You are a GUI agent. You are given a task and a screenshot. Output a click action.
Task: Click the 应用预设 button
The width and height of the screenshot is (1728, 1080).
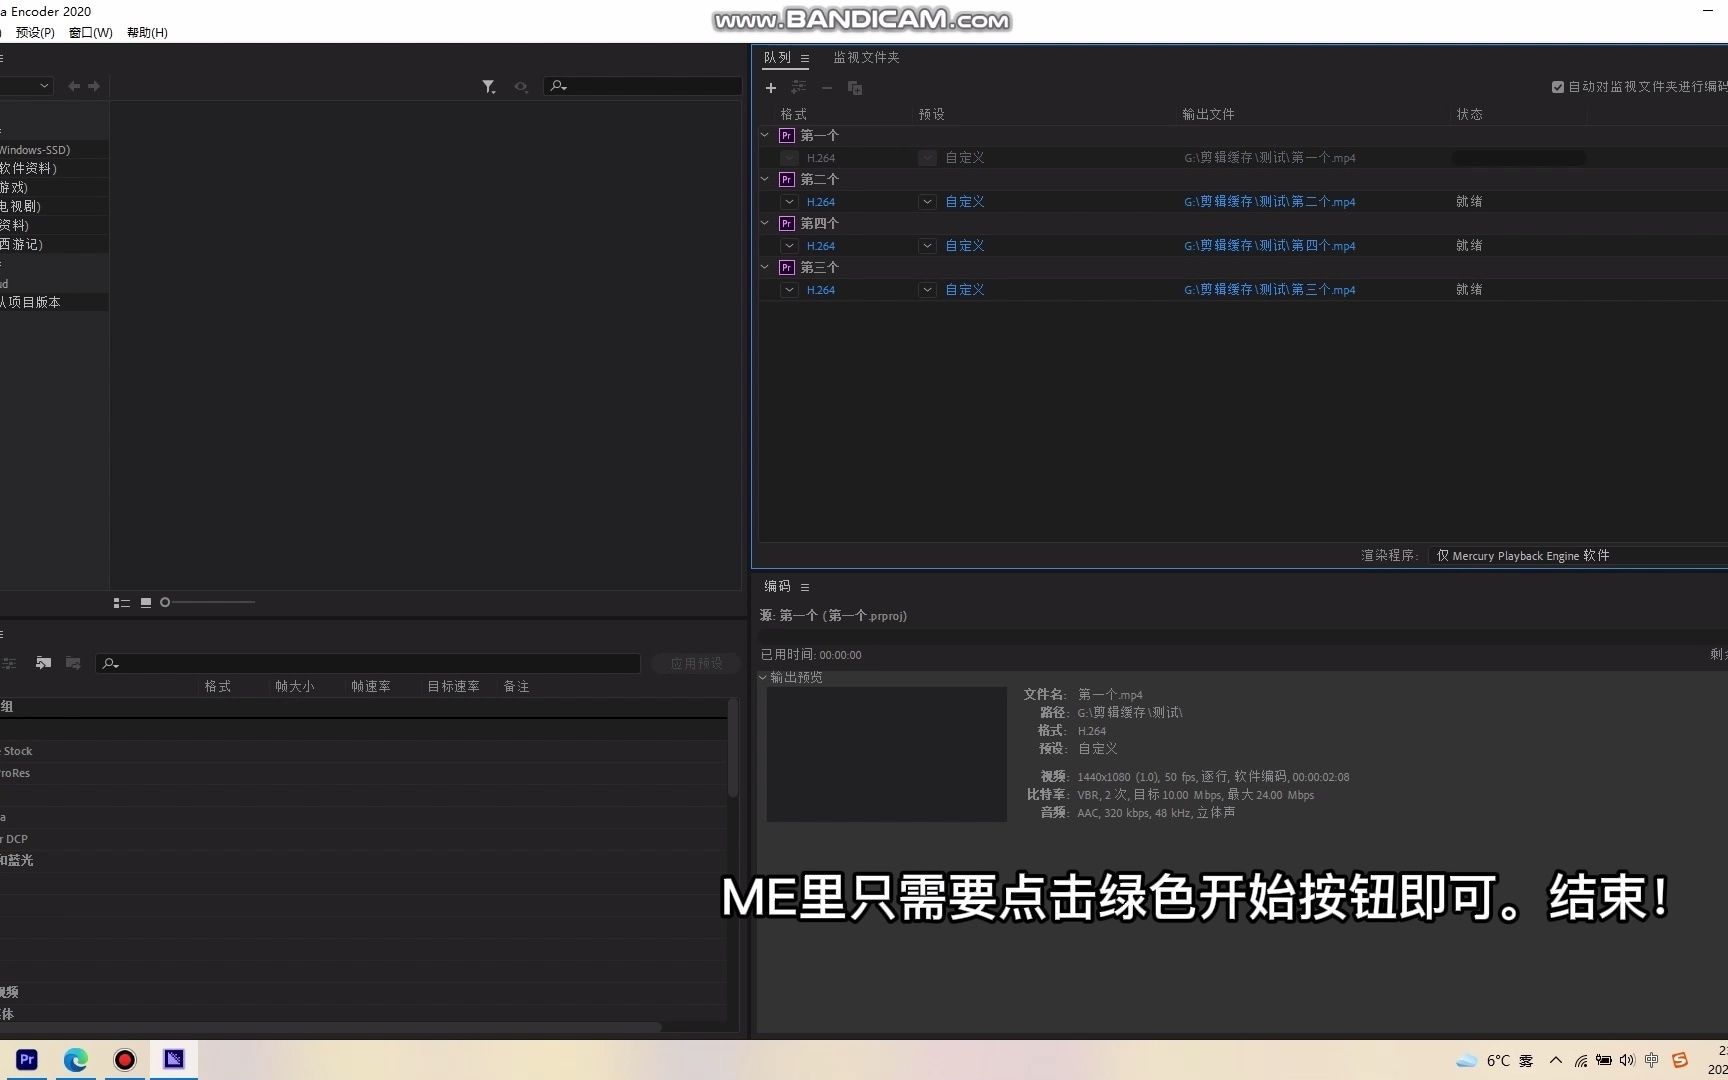coord(696,664)
